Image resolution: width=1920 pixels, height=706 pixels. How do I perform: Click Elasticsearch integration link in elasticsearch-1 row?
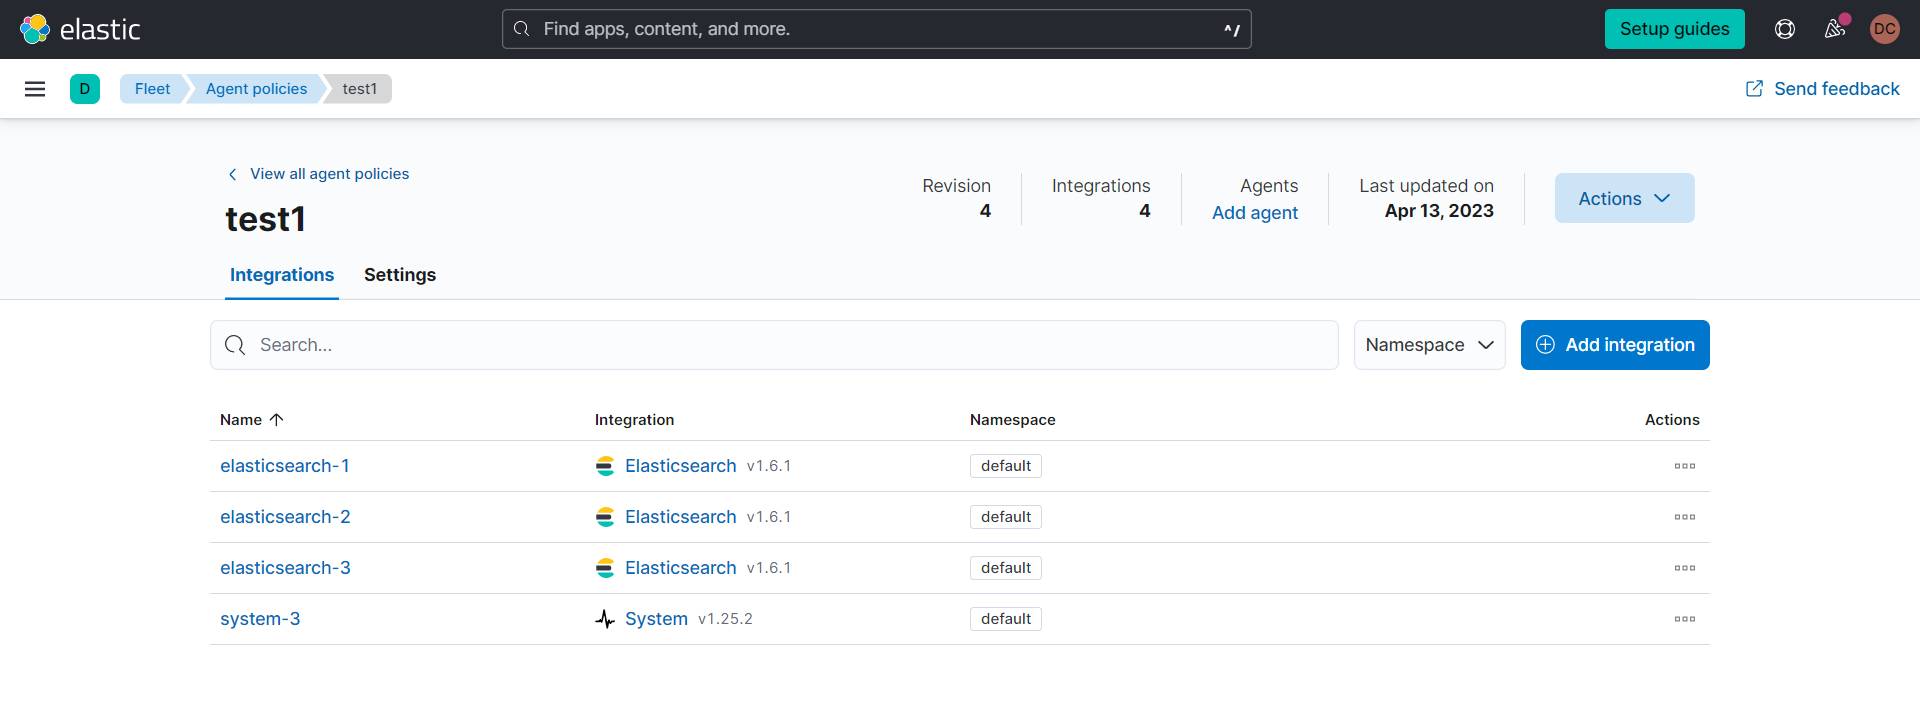pos(680,466)
